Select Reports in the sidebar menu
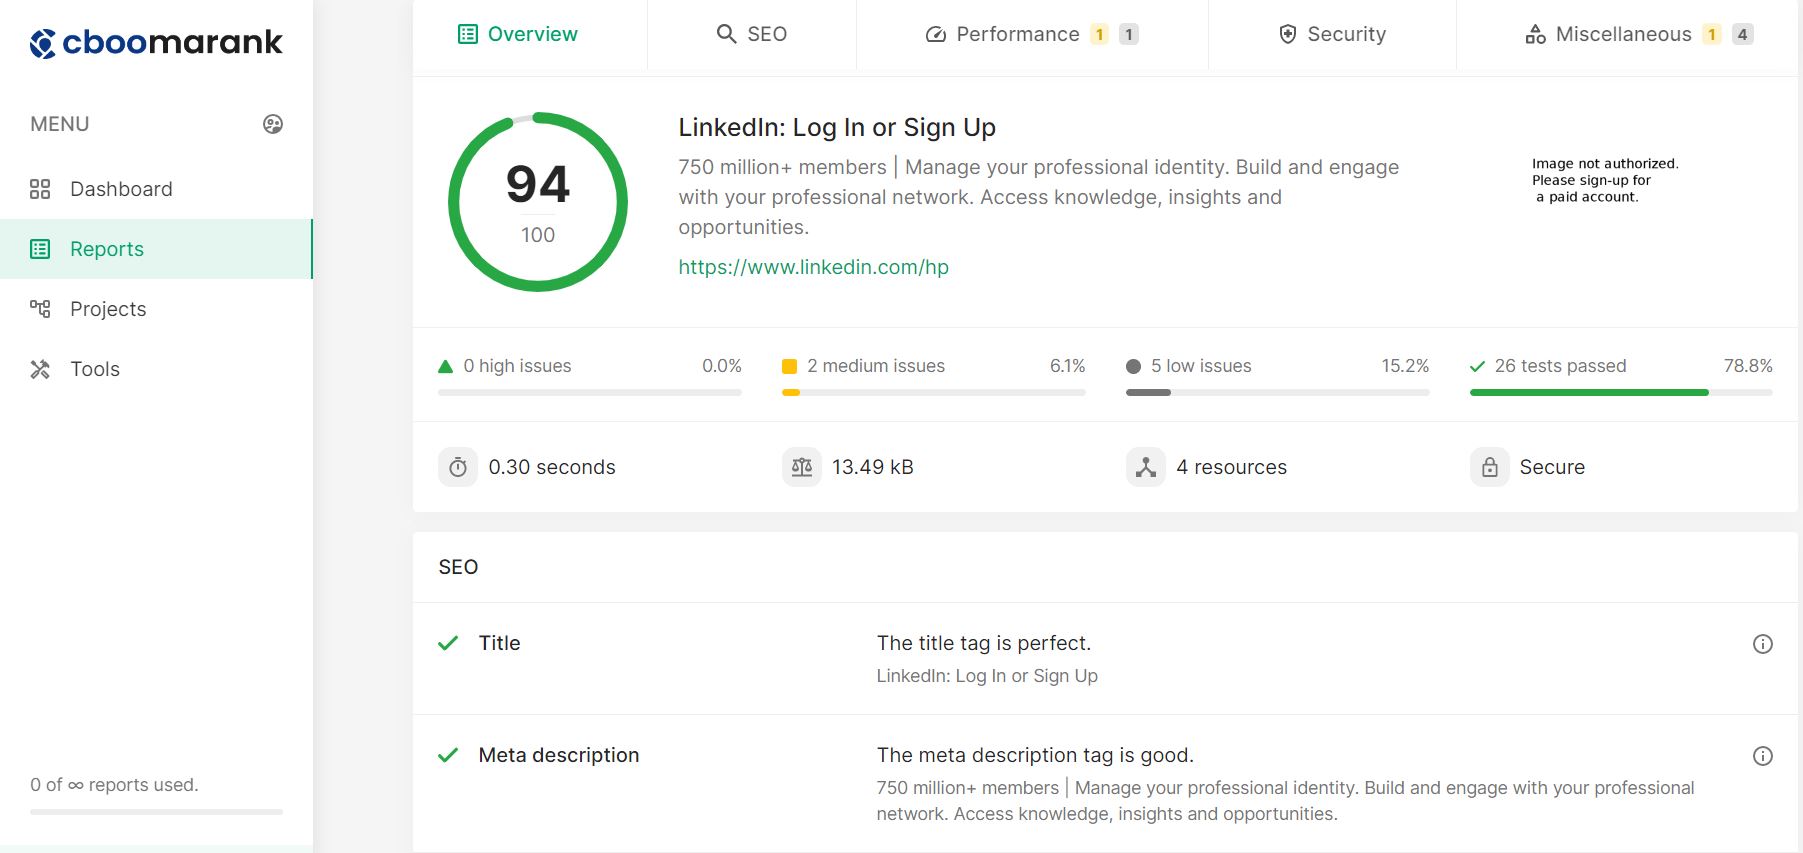This screenshot has width=1803, height=853. pyautogui.click(x=156, y=249)
